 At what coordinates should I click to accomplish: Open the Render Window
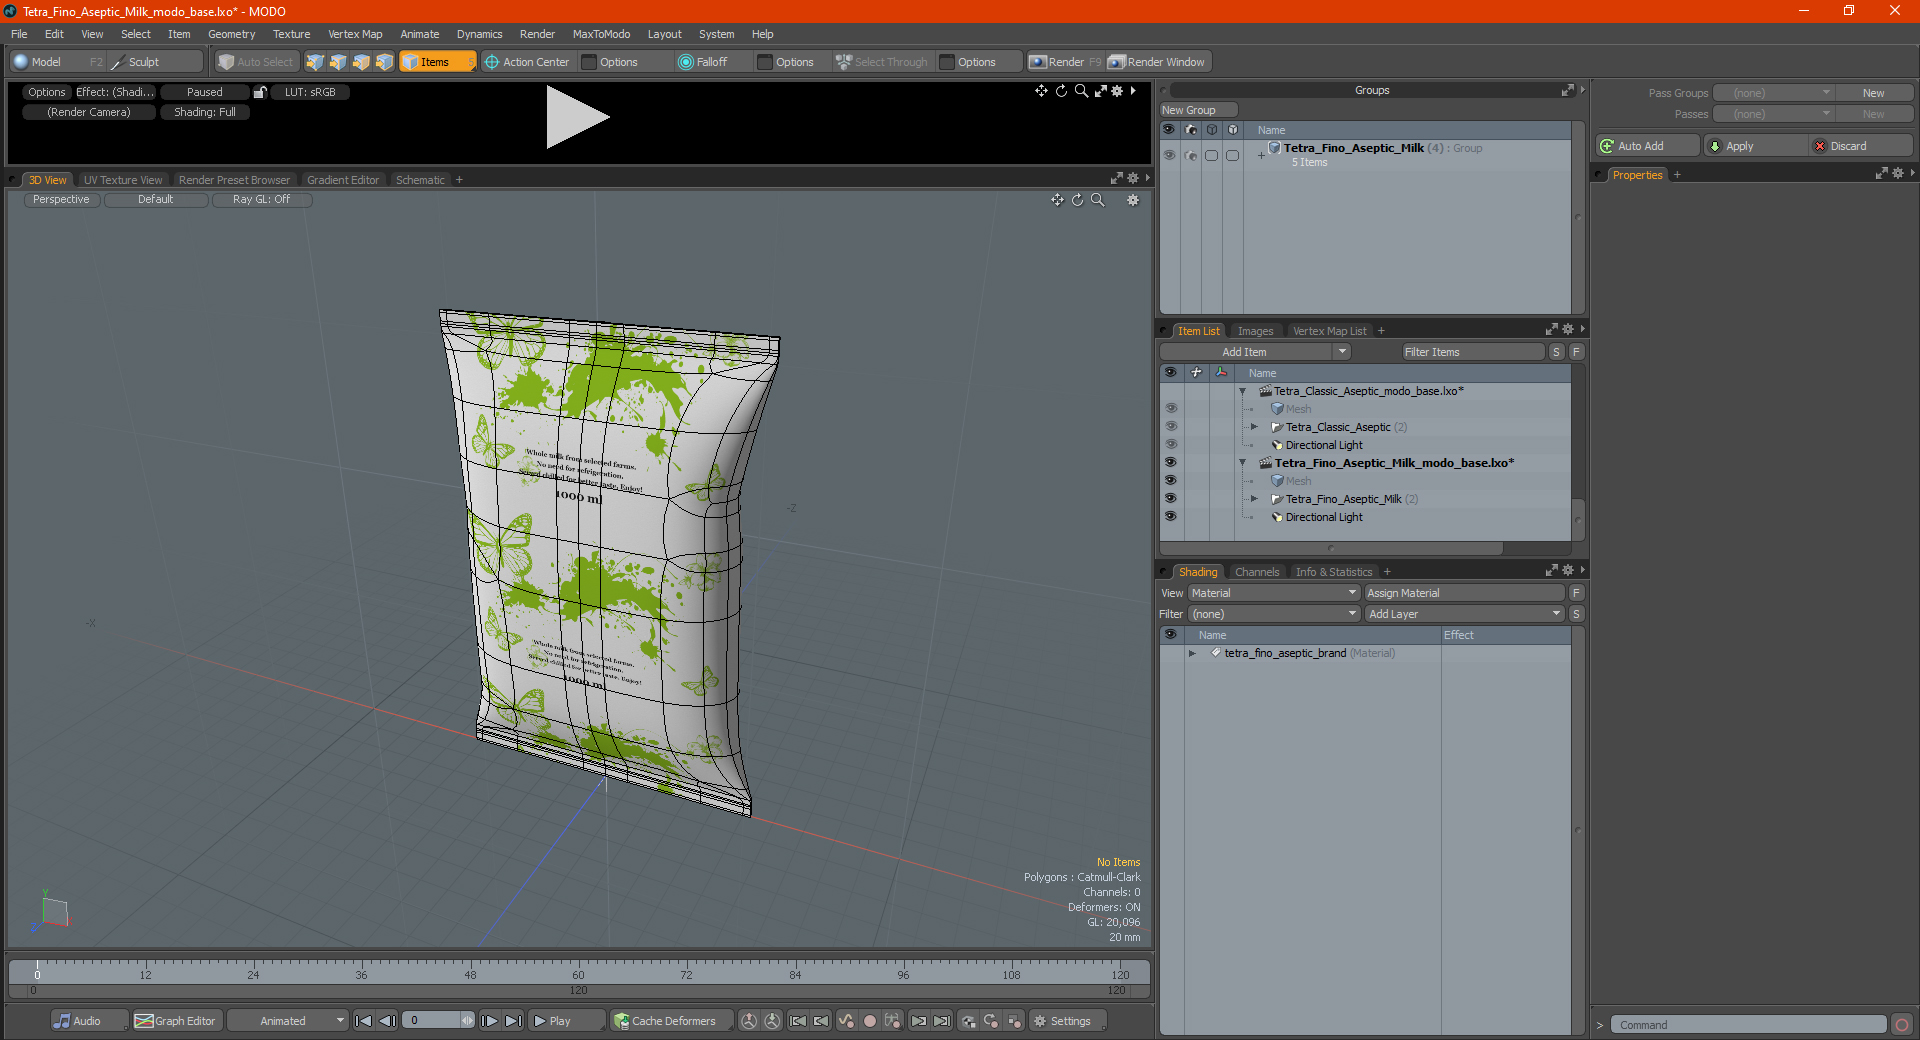point(1158,62)
